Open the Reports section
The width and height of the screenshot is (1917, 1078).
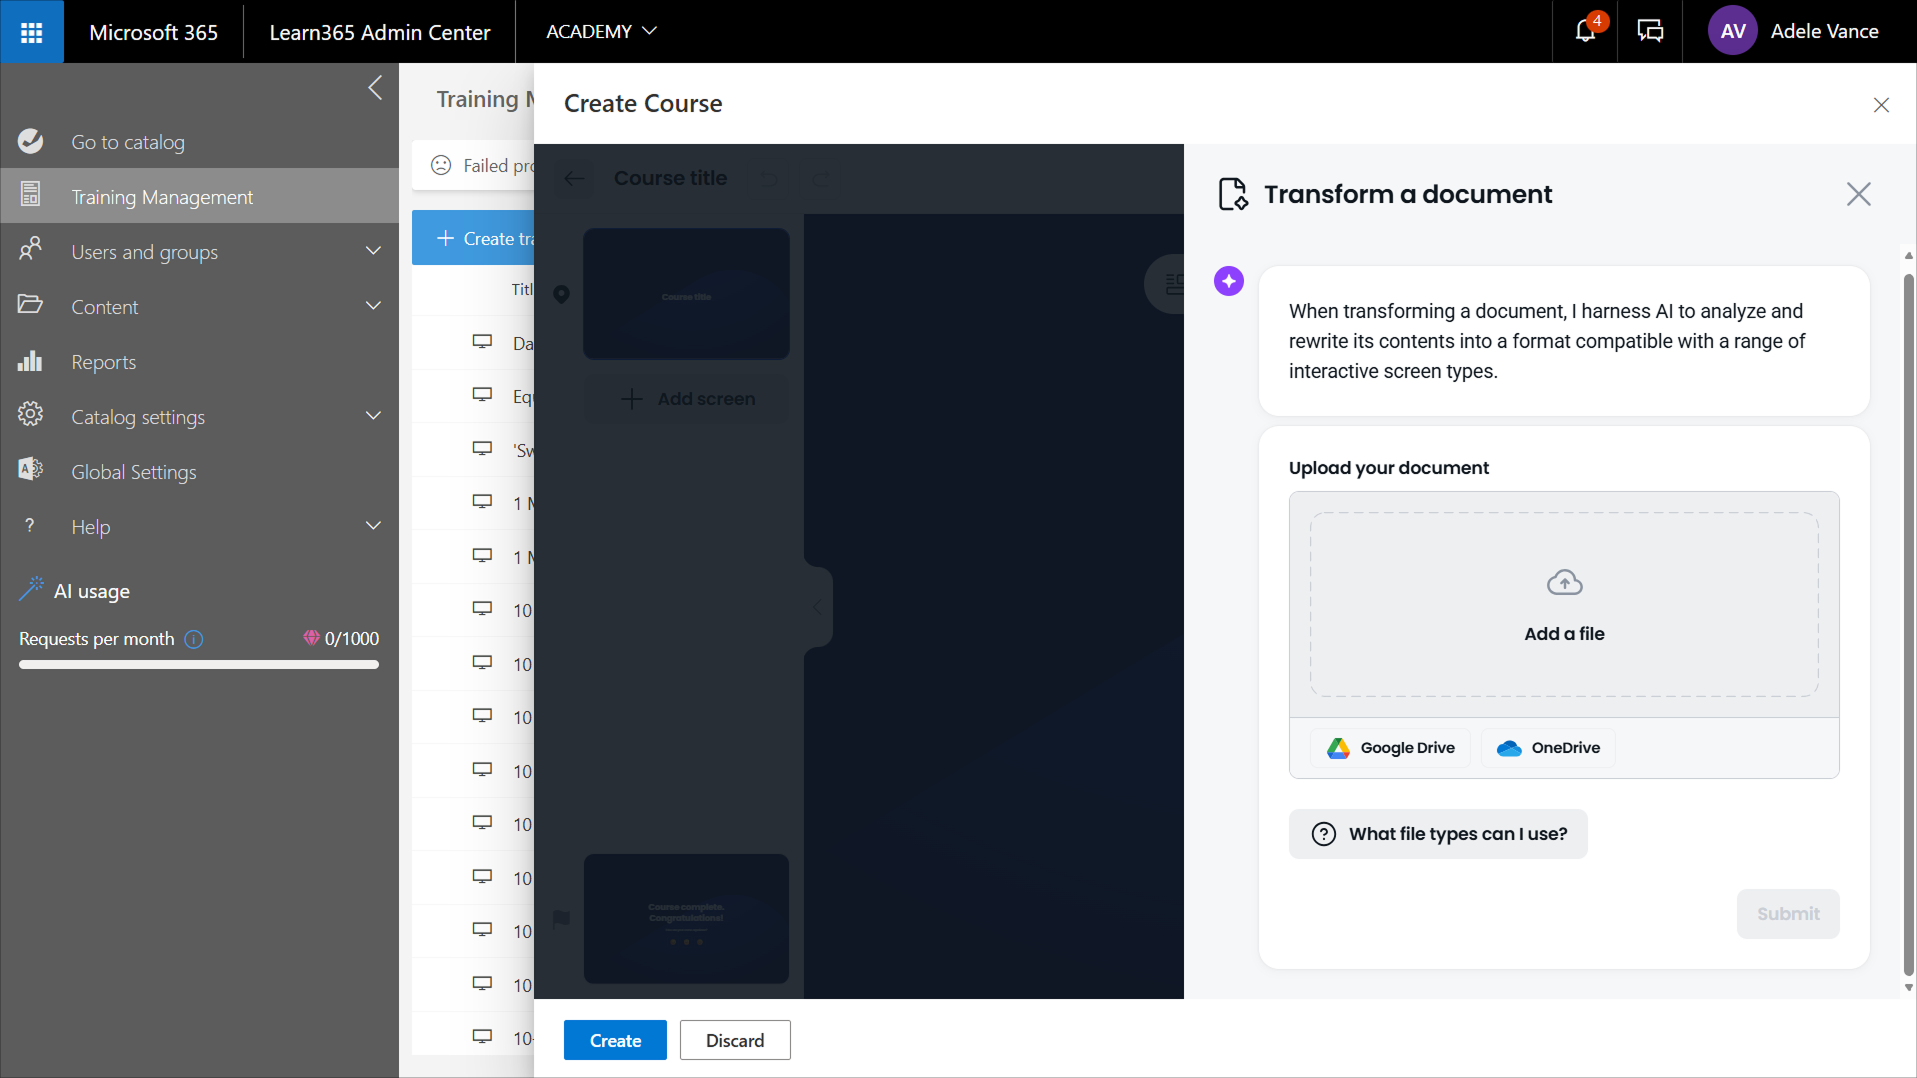(103, 362)
